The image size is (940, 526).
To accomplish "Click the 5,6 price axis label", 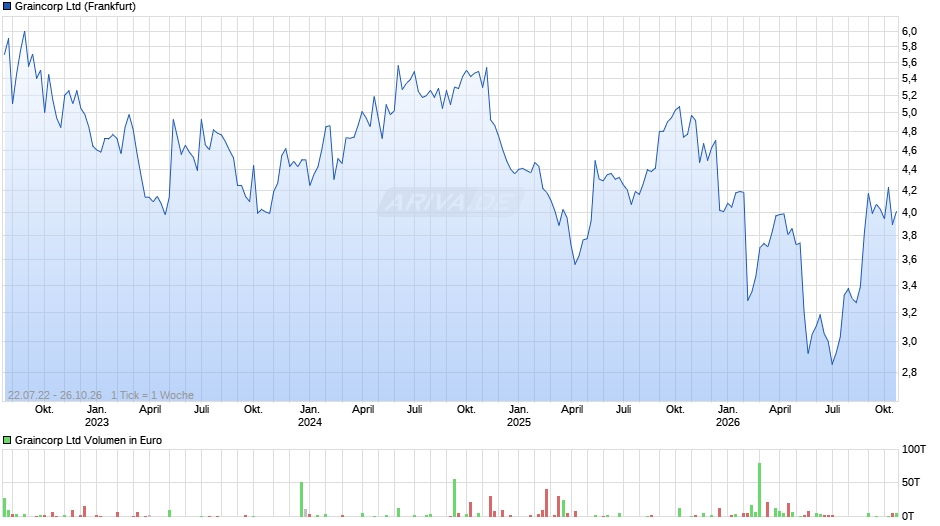I will coord(909,62).
